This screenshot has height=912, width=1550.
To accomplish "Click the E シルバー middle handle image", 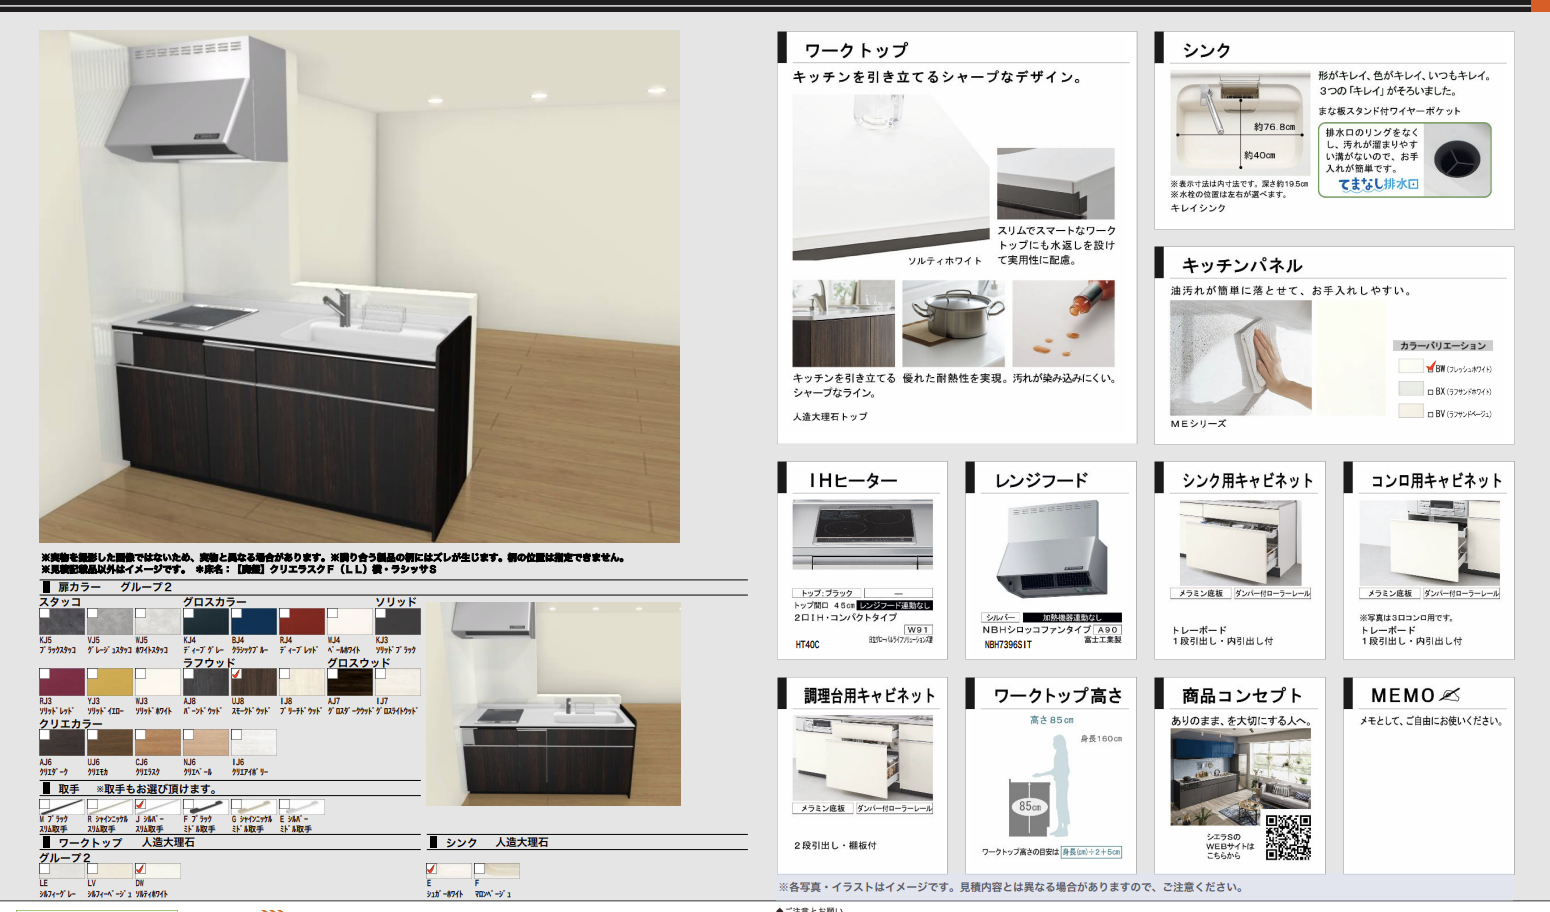I will tap(306, 806).
